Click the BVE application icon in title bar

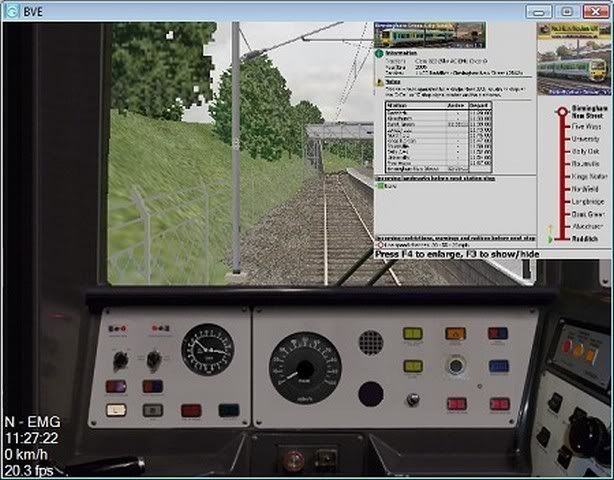click(x=12, y=11)
